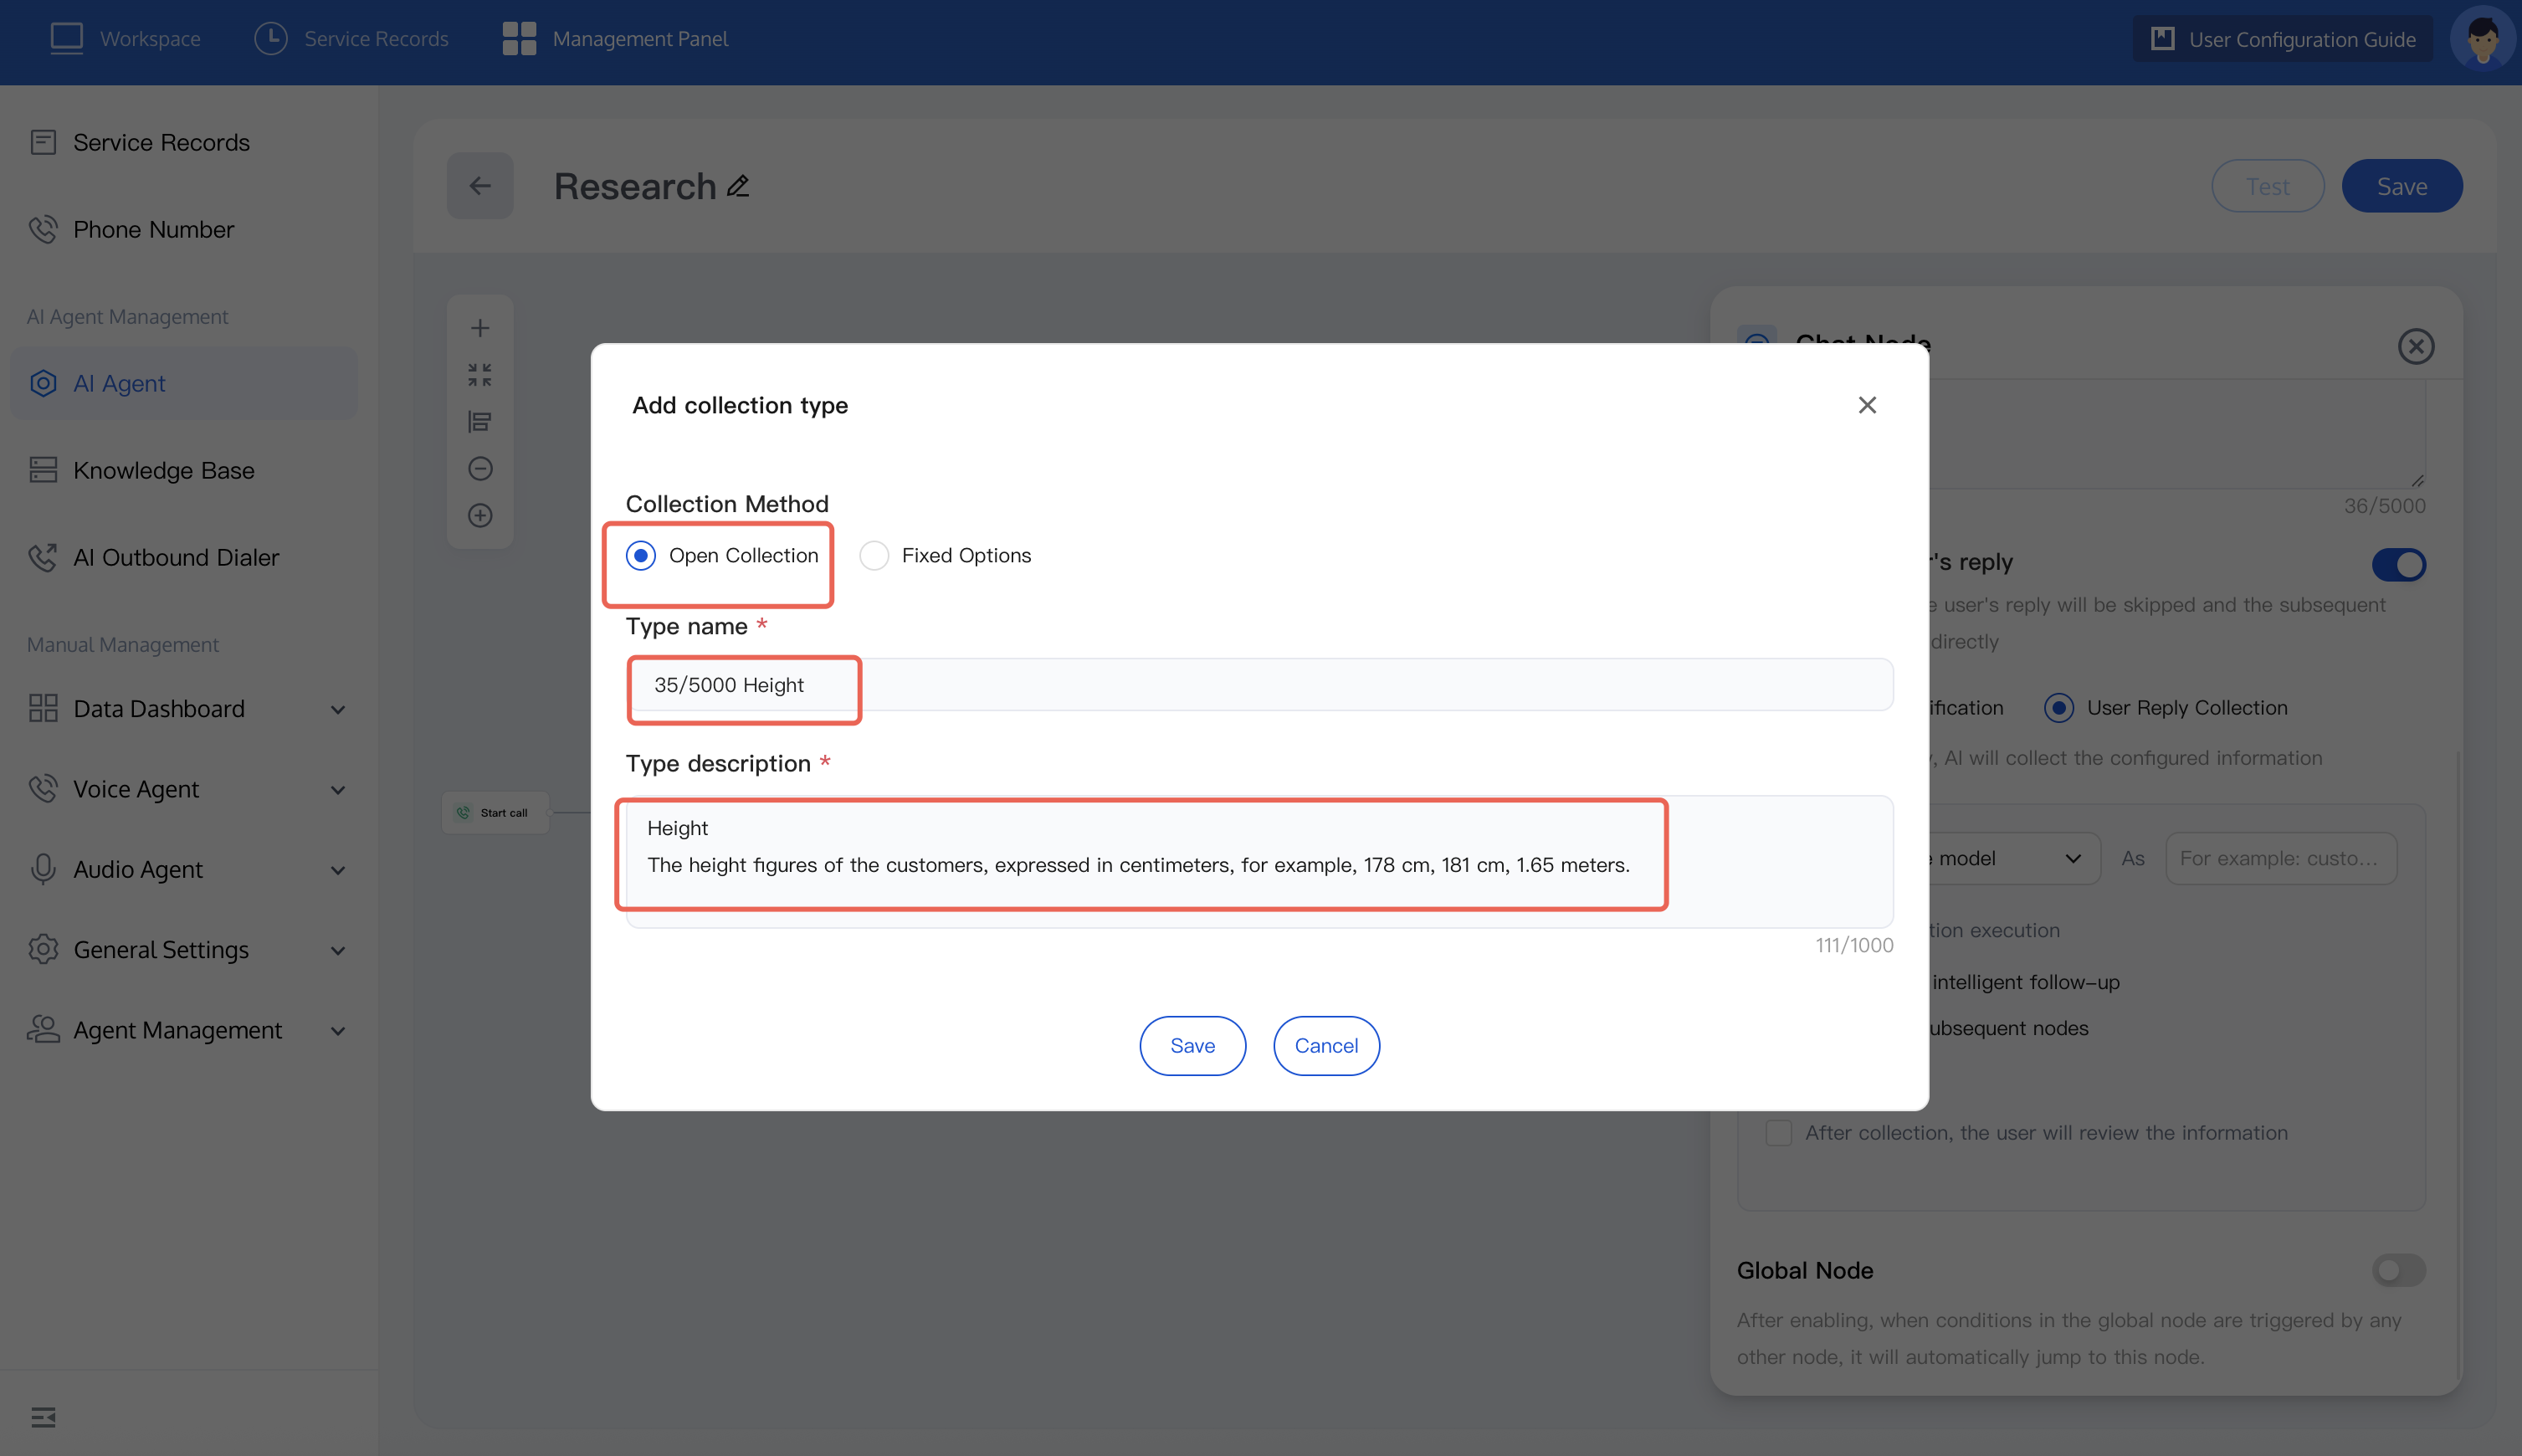Click the Type description text area
The width and height of the screenshot is (2522, 1456).
(x=1258, y=861)
